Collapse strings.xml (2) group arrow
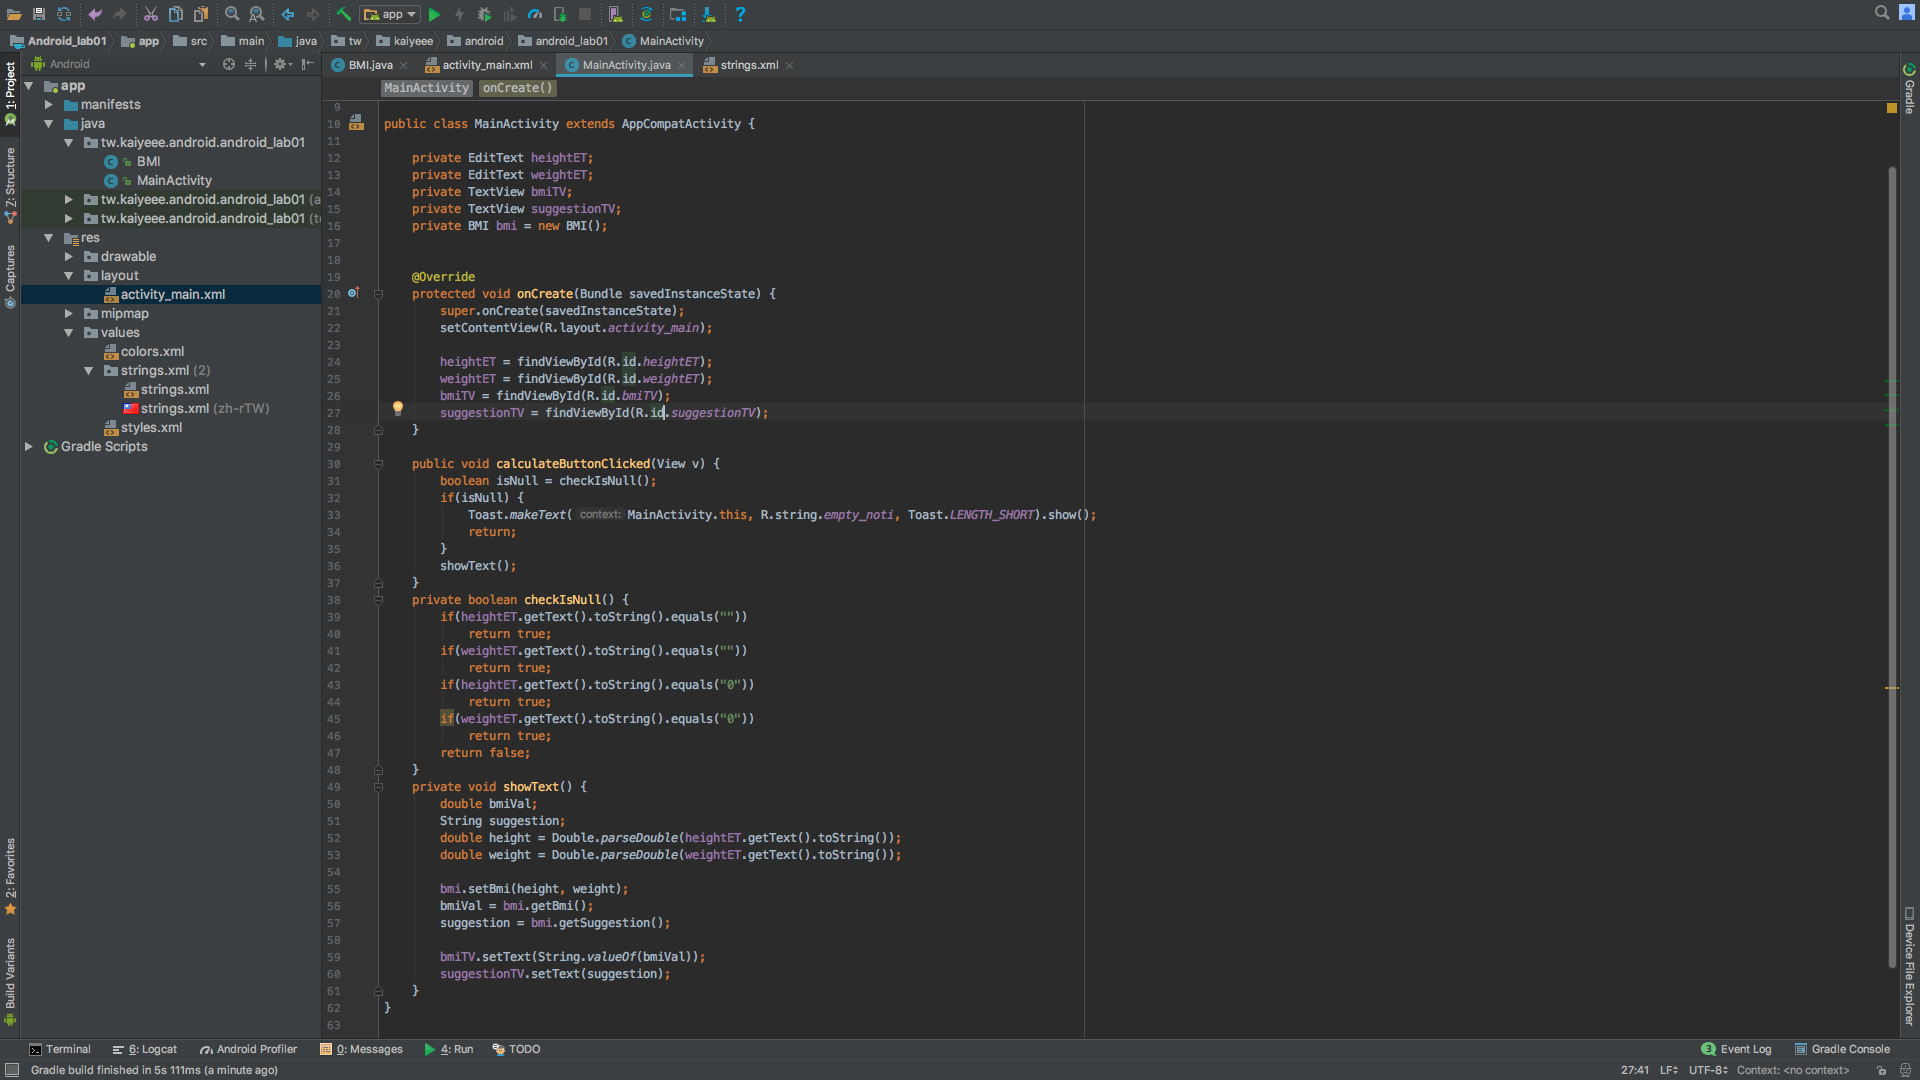This screenshot has height=1080, width=1920. pos(88,371)
